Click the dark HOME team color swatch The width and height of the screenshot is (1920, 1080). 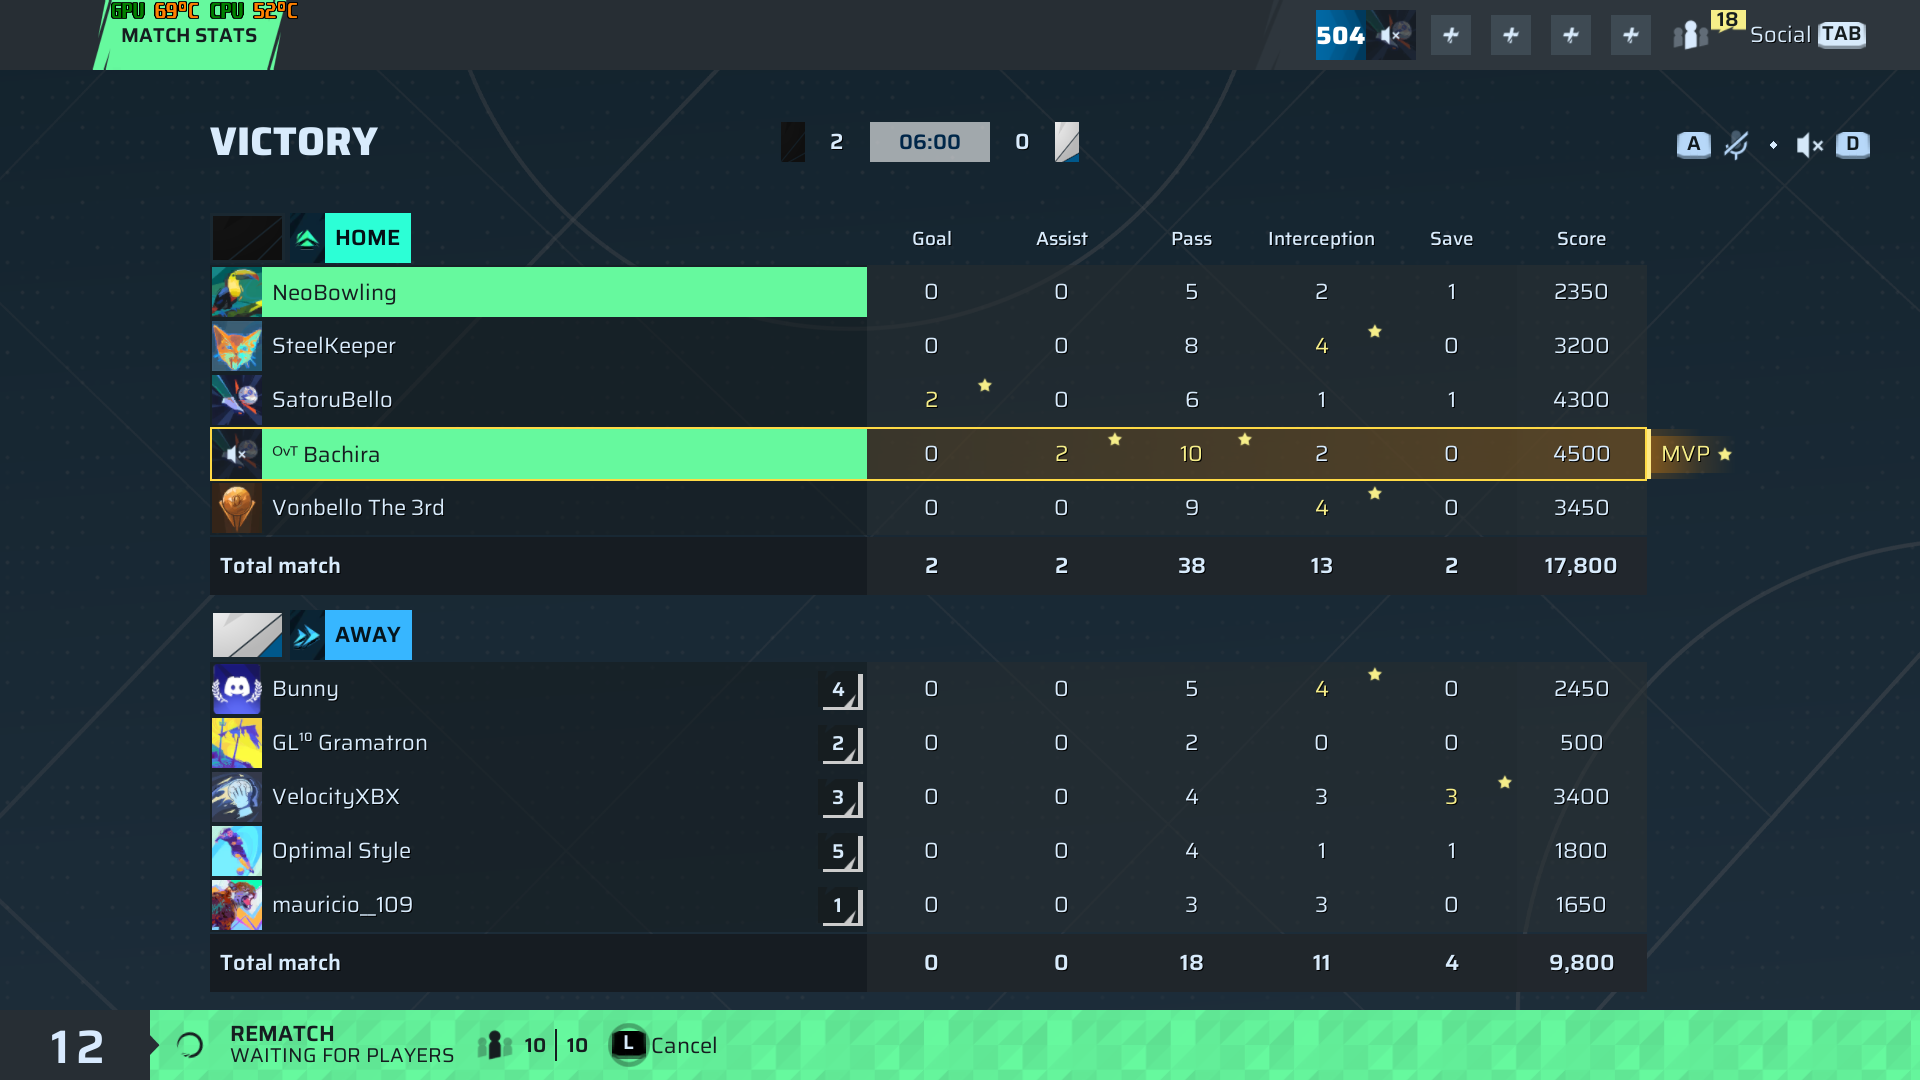point(247,238)
